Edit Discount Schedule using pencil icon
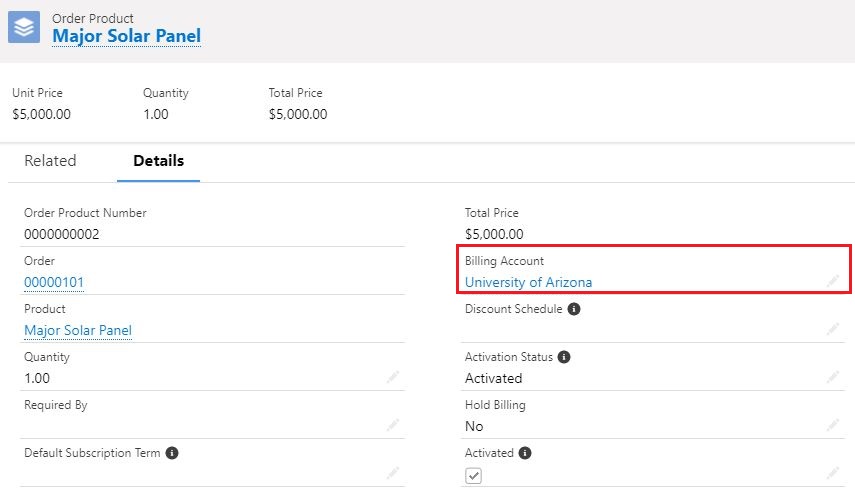Image resolution: width=855 pixels, height=489 pixels. pyautogui.click(x=833, y=329)
